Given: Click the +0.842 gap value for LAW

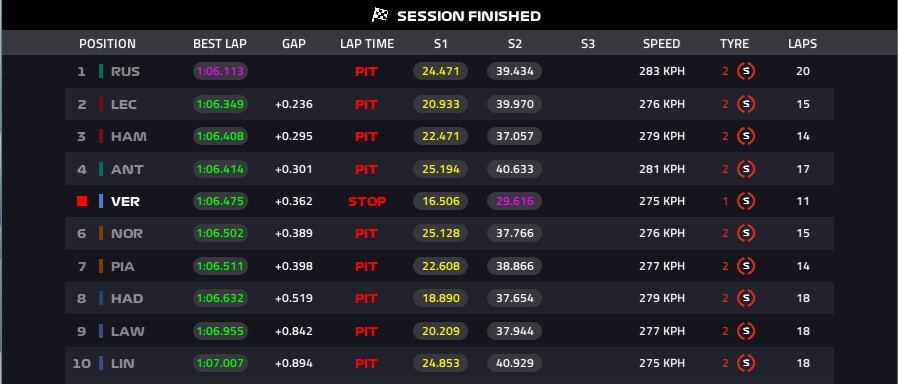Looking at the screenshot, I should click(294, 331).
